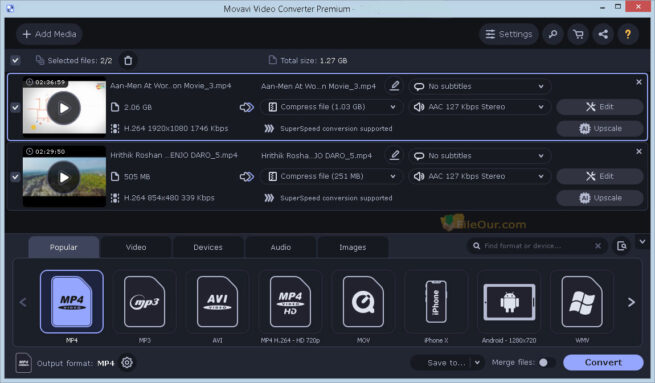This screenshot has height=383, width=655.
Task: Open the Settings menu
Action: coord(508,34)
